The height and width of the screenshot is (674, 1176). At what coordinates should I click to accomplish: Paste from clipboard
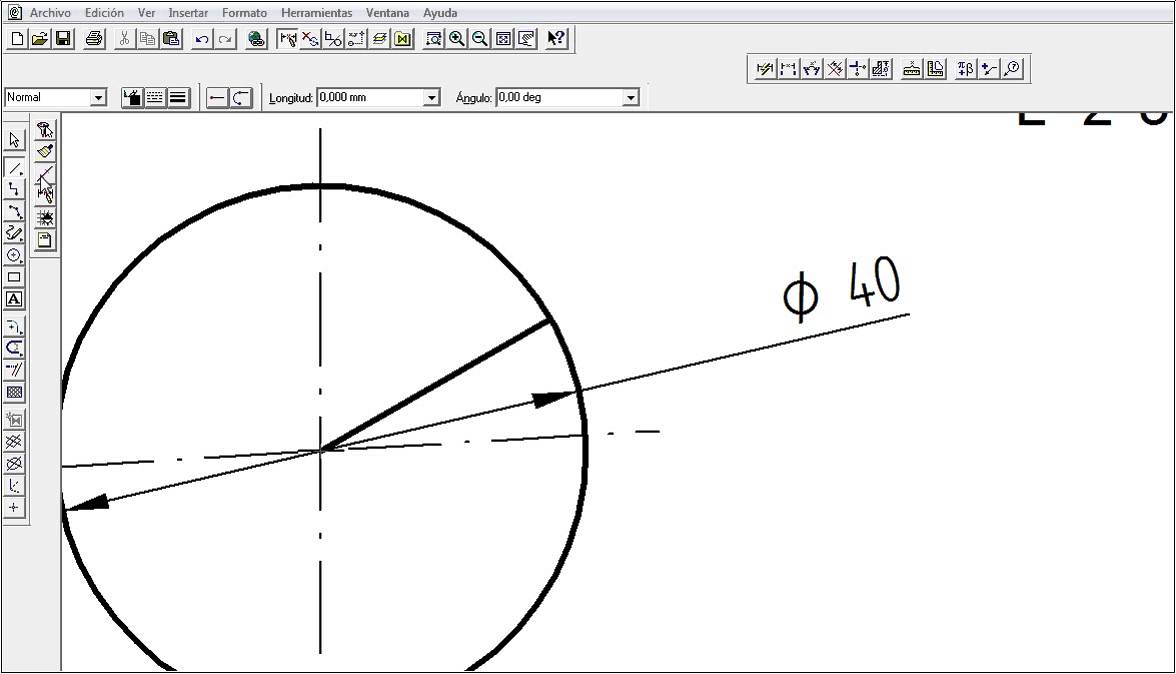[x=171, y=39]
